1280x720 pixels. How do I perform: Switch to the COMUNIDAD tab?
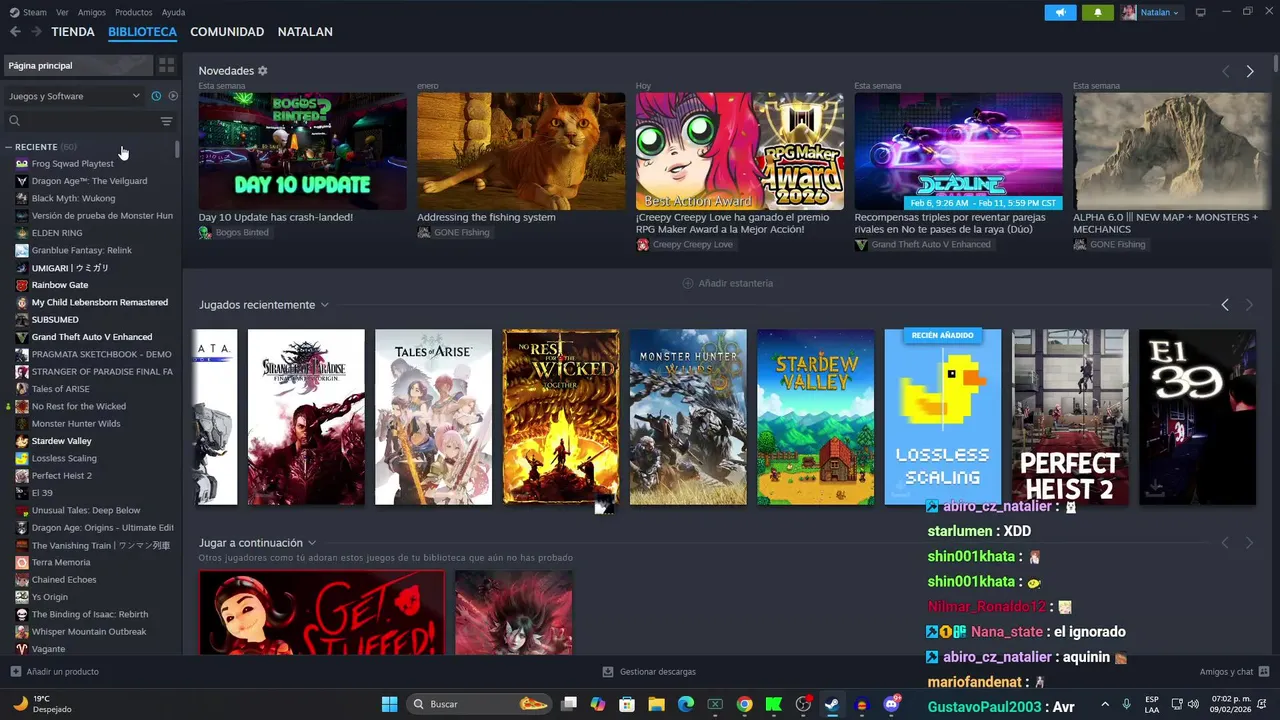[227, 32]
